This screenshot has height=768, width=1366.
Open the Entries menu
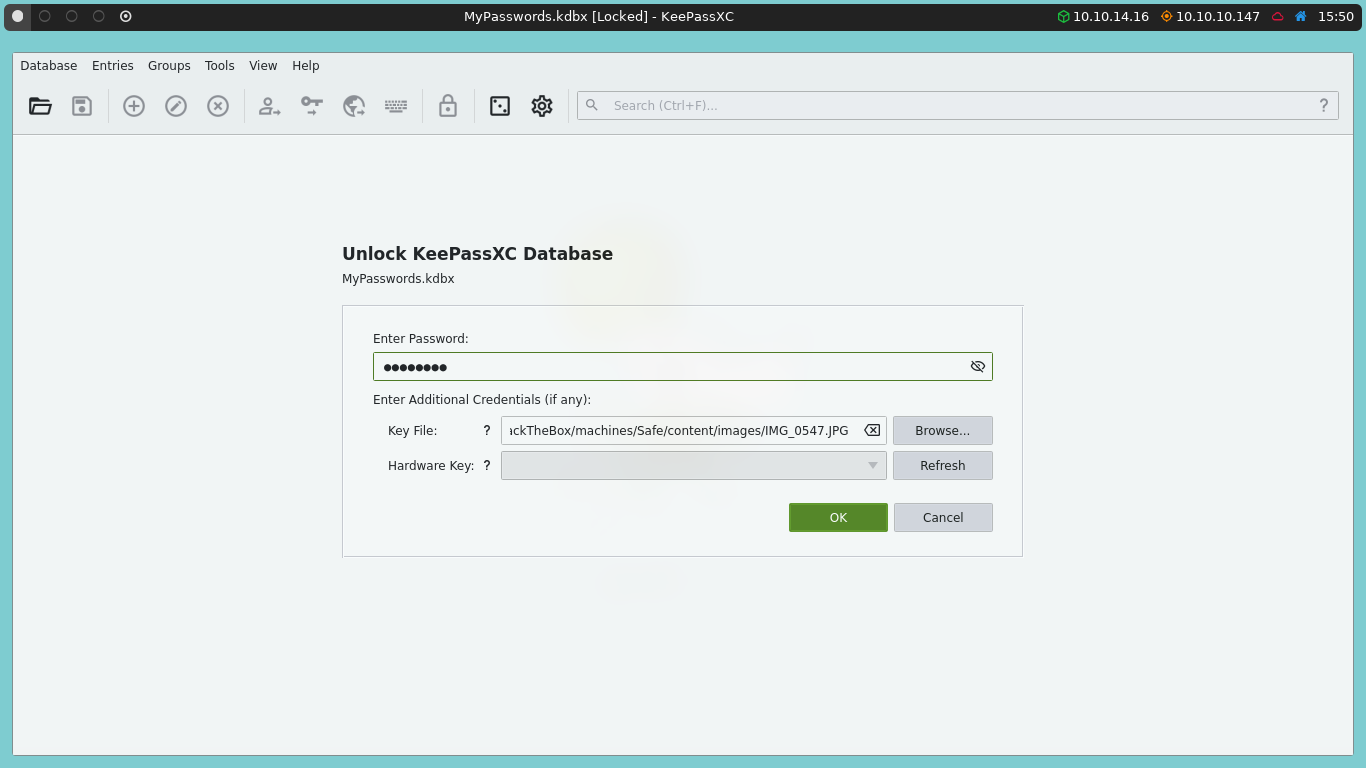[x=113, y=66]
